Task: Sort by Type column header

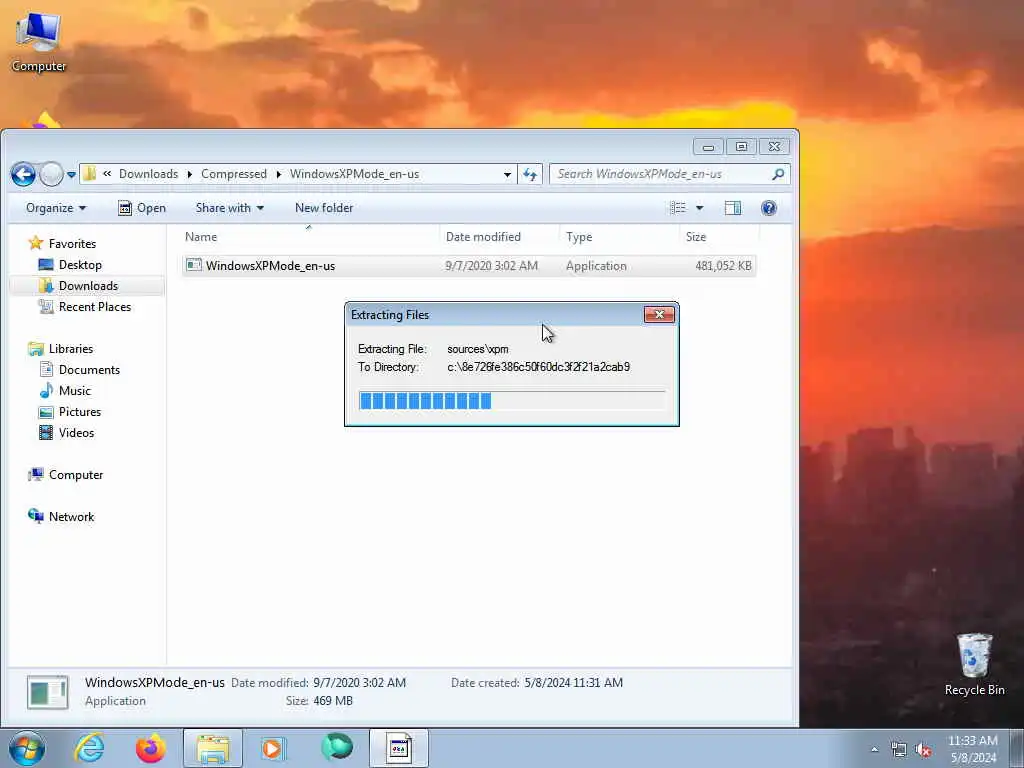Action: coord(618,236)
